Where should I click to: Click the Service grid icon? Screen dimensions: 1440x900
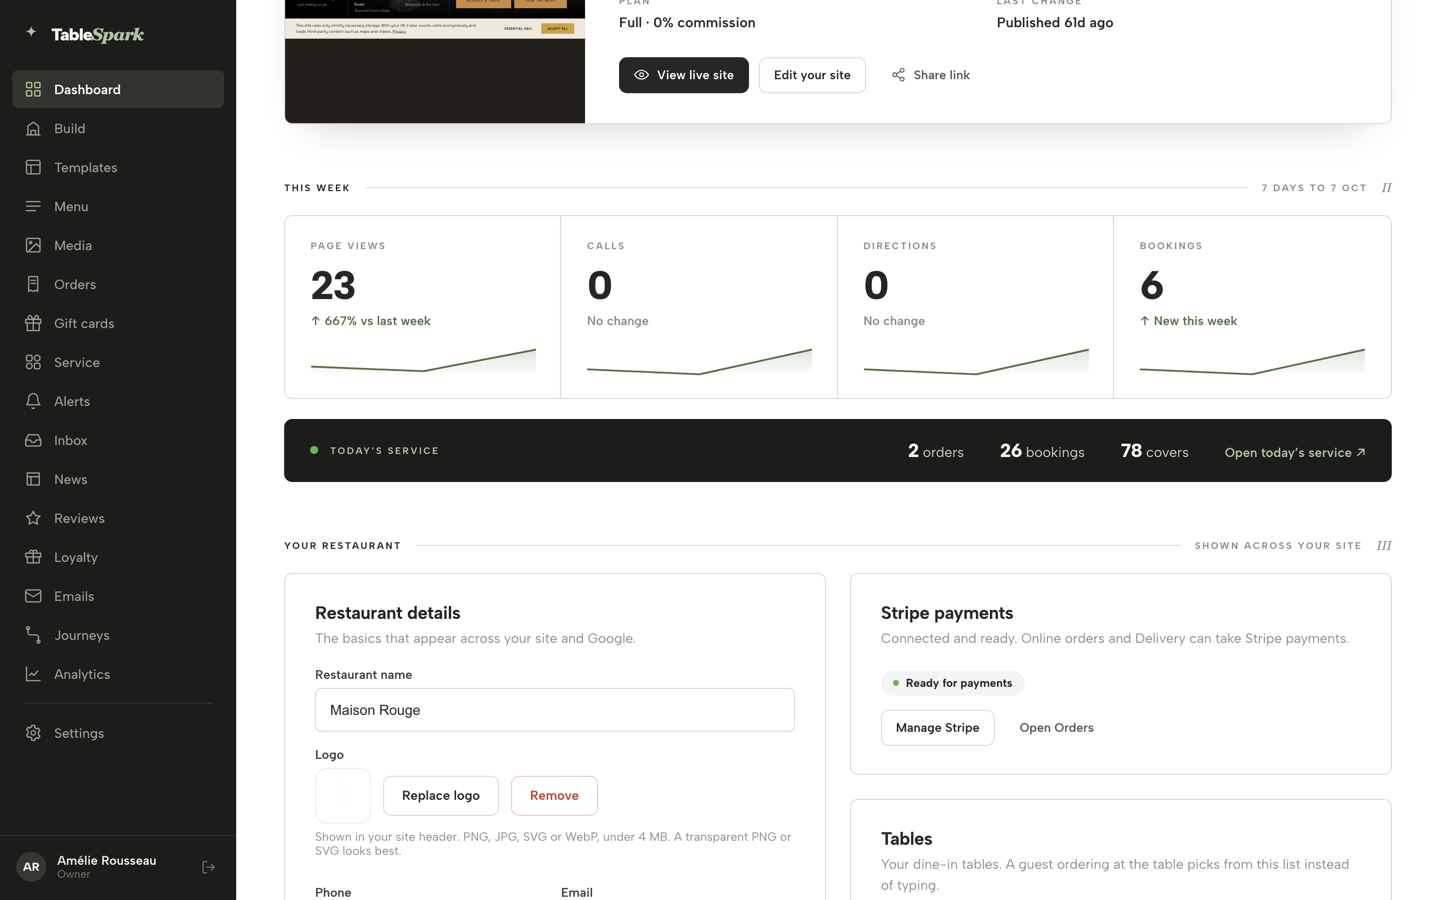click(33, 363)
